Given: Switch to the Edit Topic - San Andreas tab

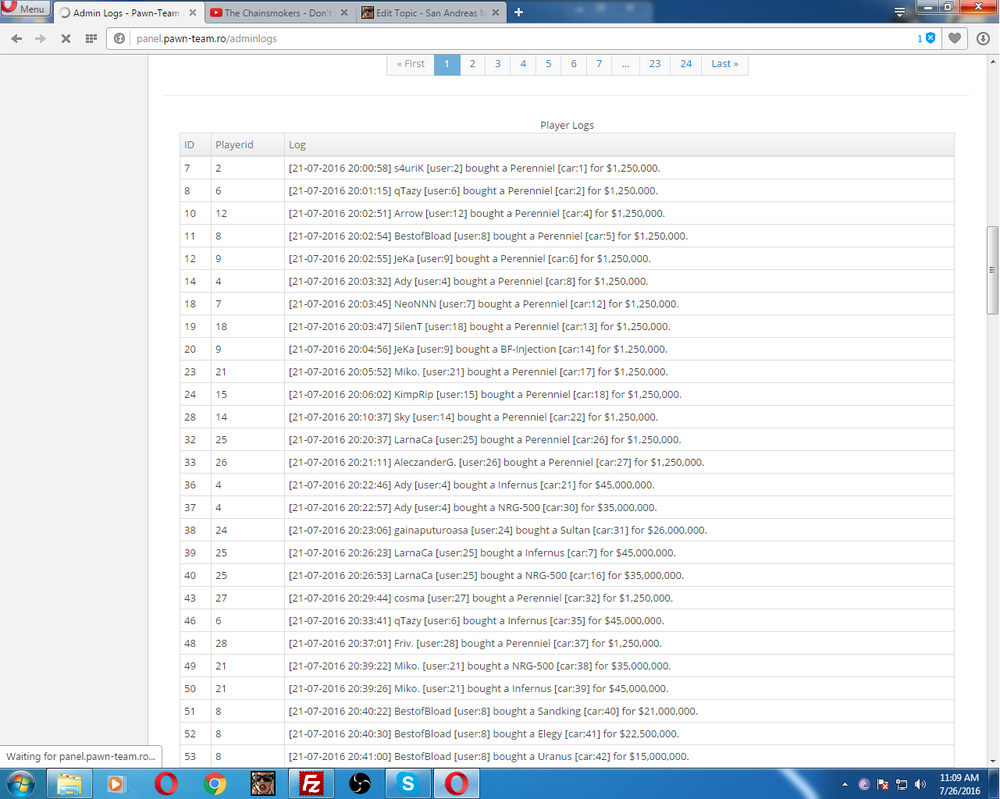Looking at the screenshot, I should tap(430, 13).
